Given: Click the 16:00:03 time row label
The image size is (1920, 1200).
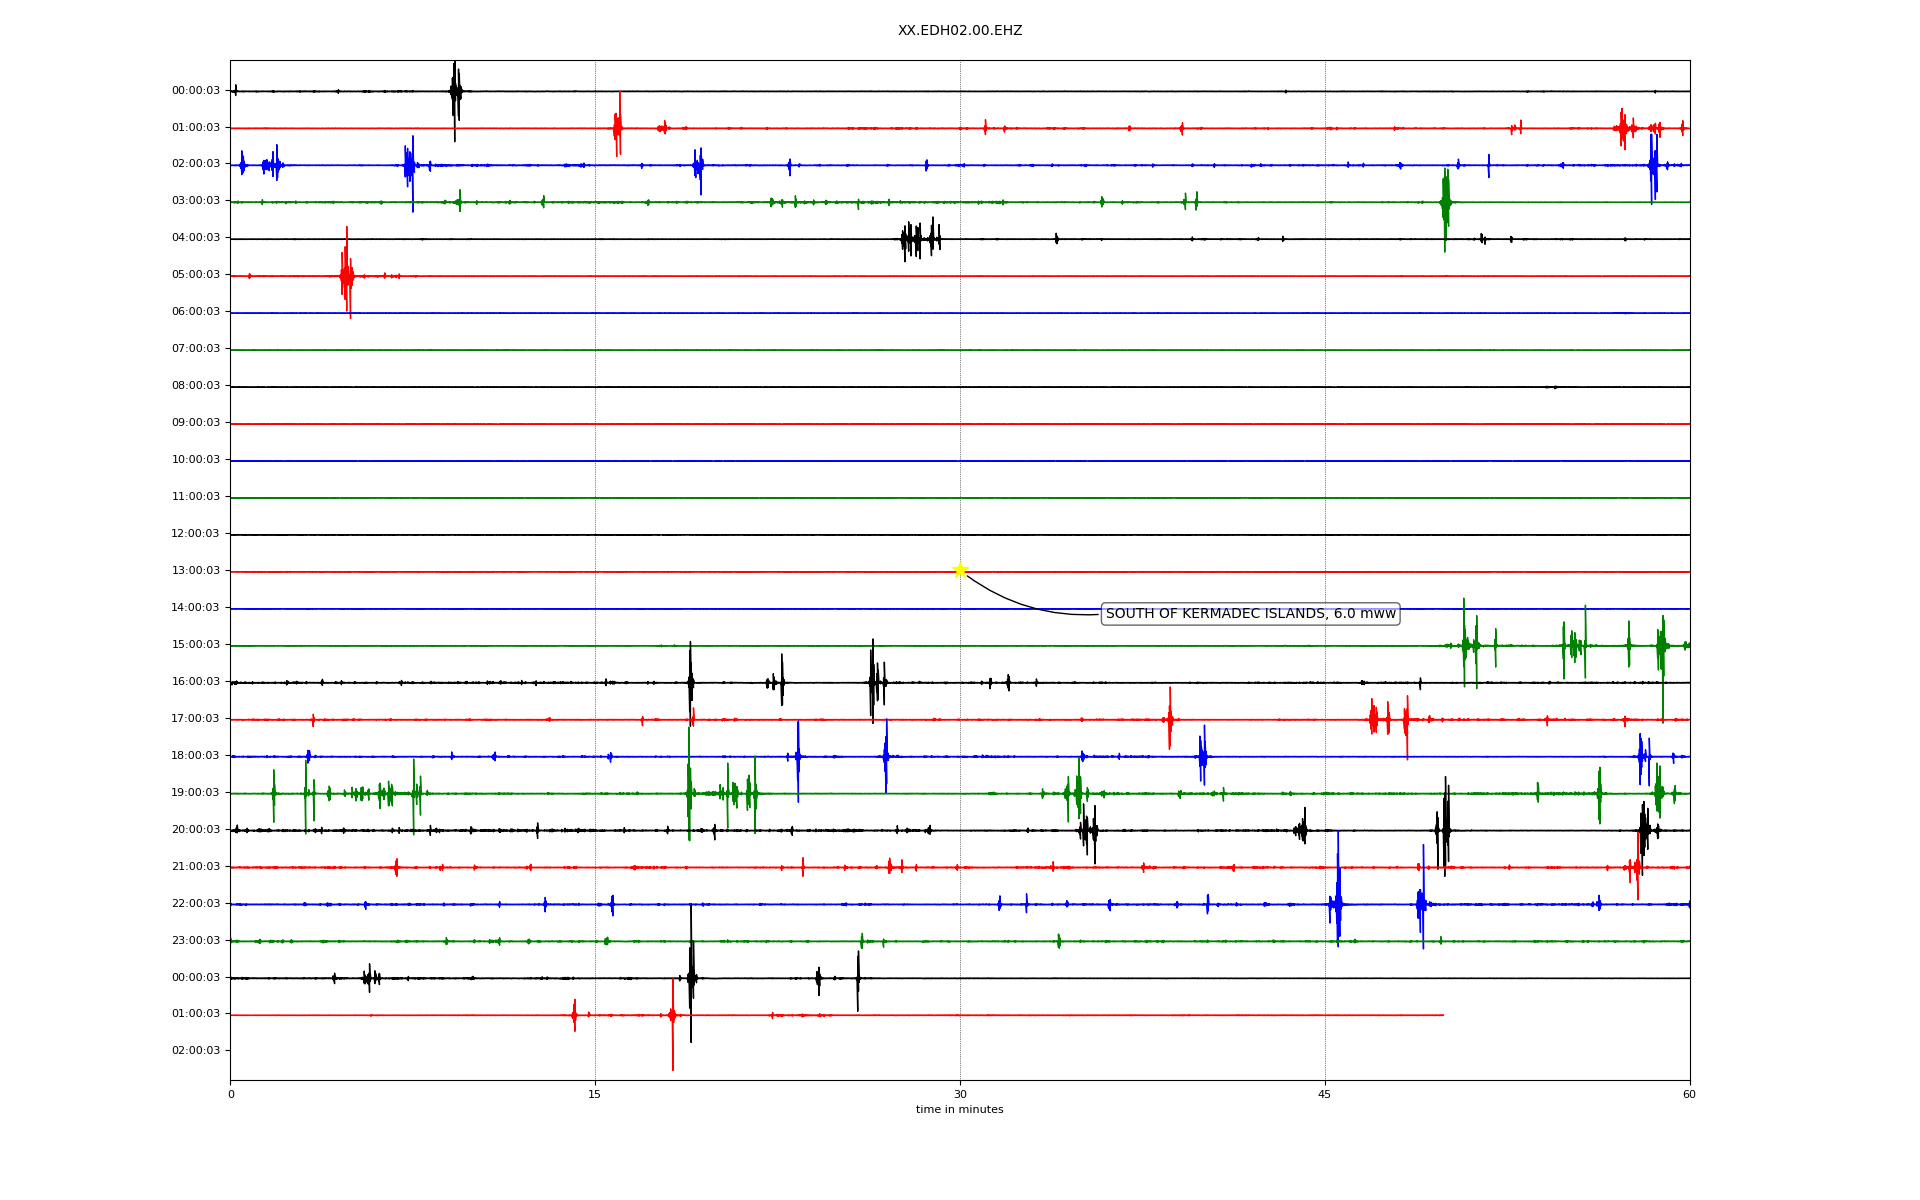Looking at the screenshot, I should (196, 682).
